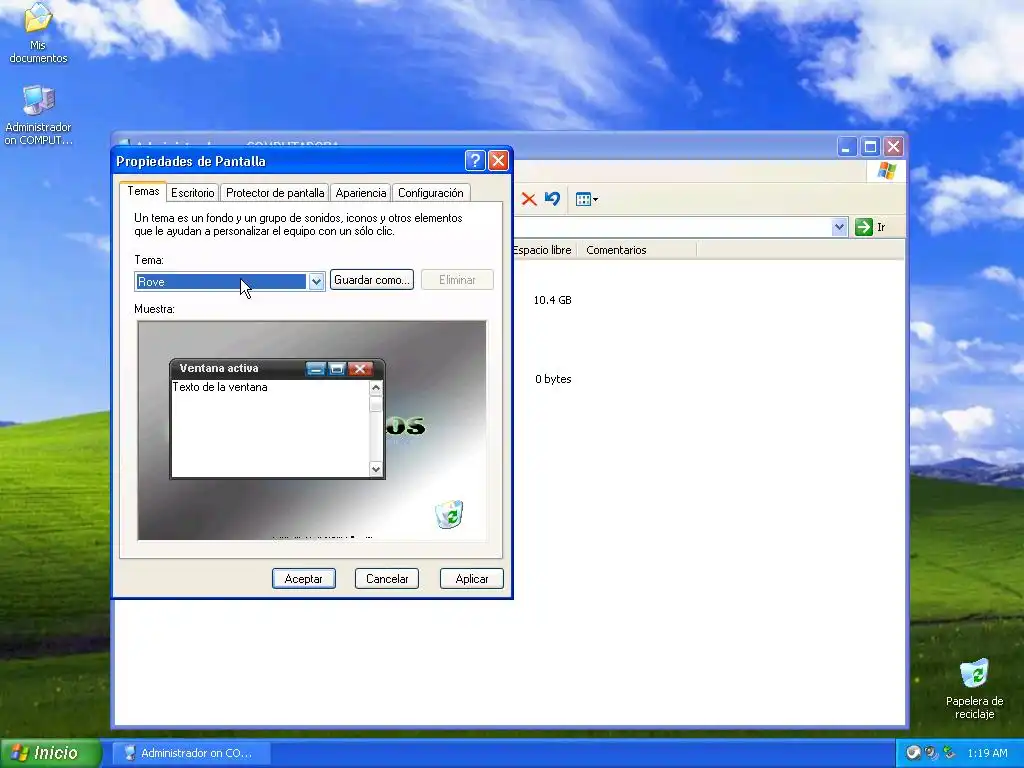The width and height of the screenshot is (1024, 768).
Task: Click the 1:19 AM system clock
Action: click(x=987, y=753)
